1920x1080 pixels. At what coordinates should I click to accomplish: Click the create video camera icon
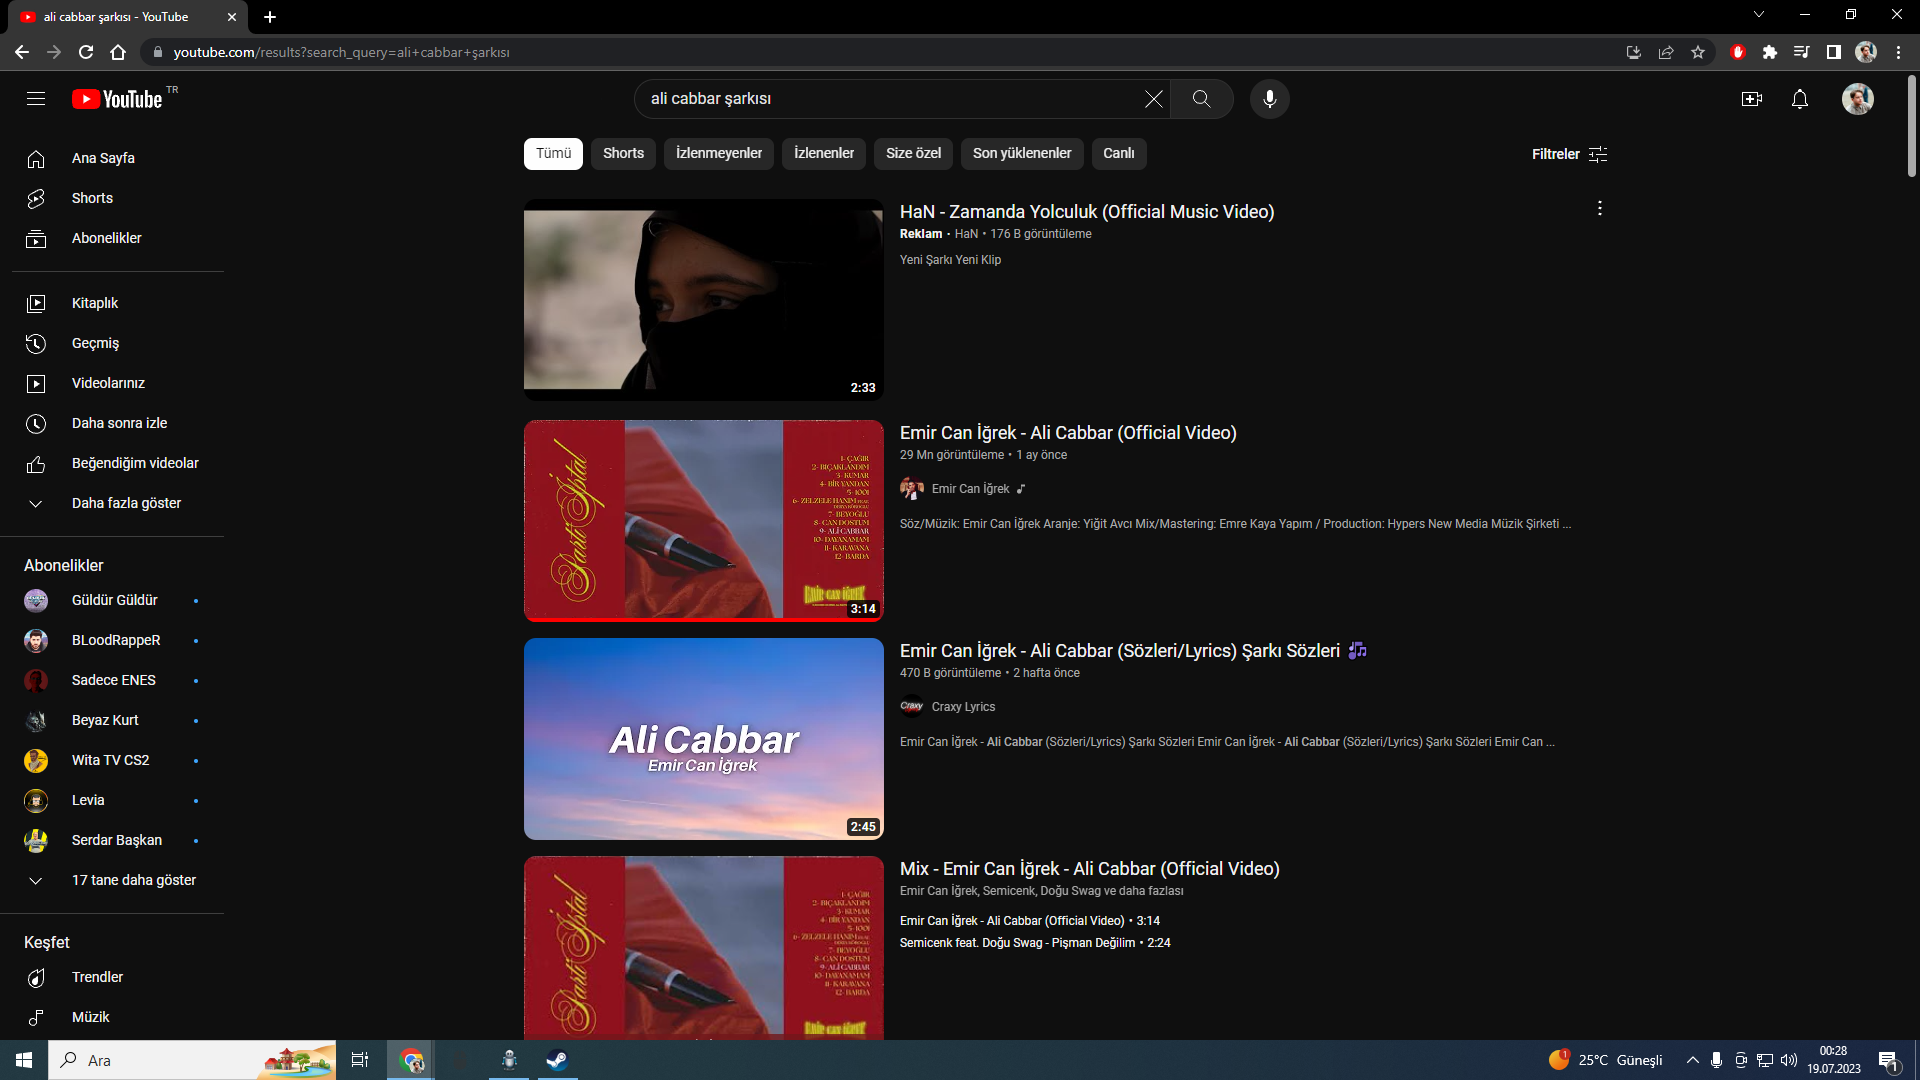pos(1751,99)
